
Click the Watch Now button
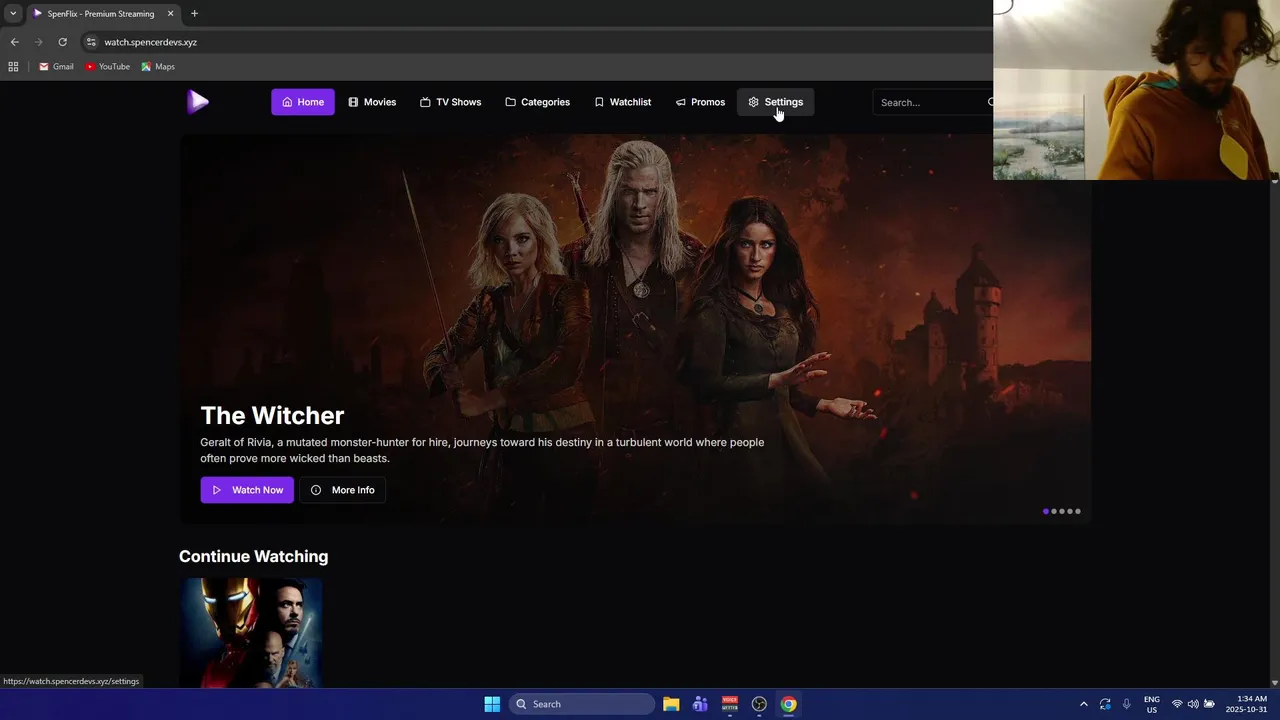(247, 490)
